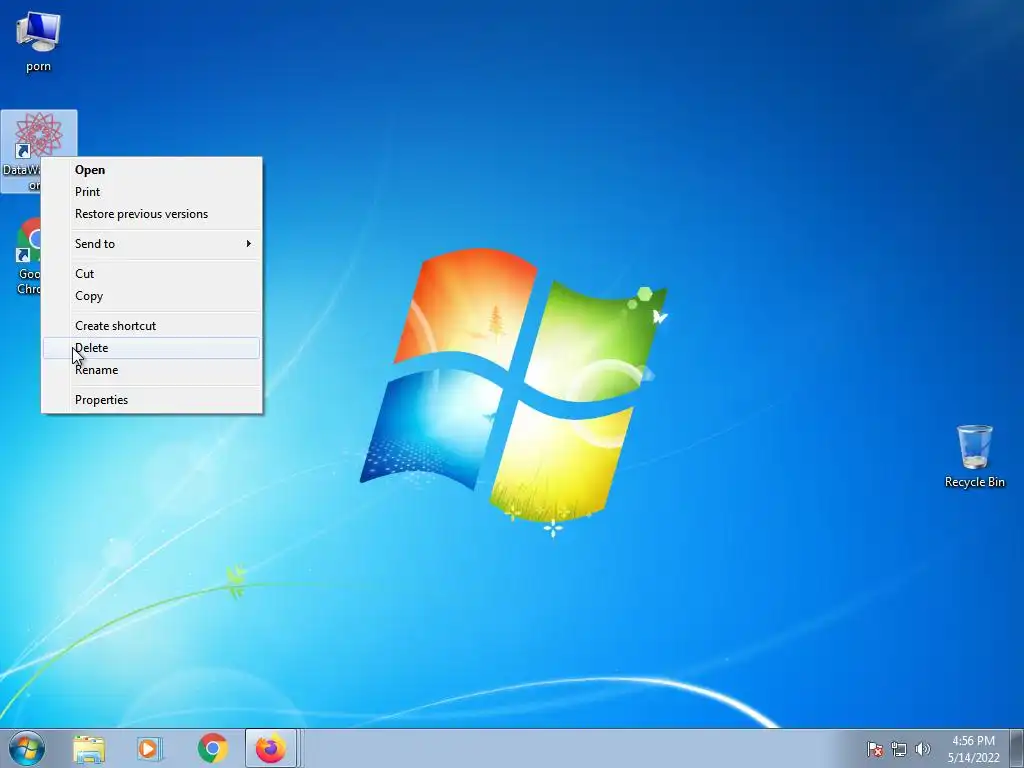Choose Cut in the context menu
1024x768 pixels.
[x=152, y=274]
